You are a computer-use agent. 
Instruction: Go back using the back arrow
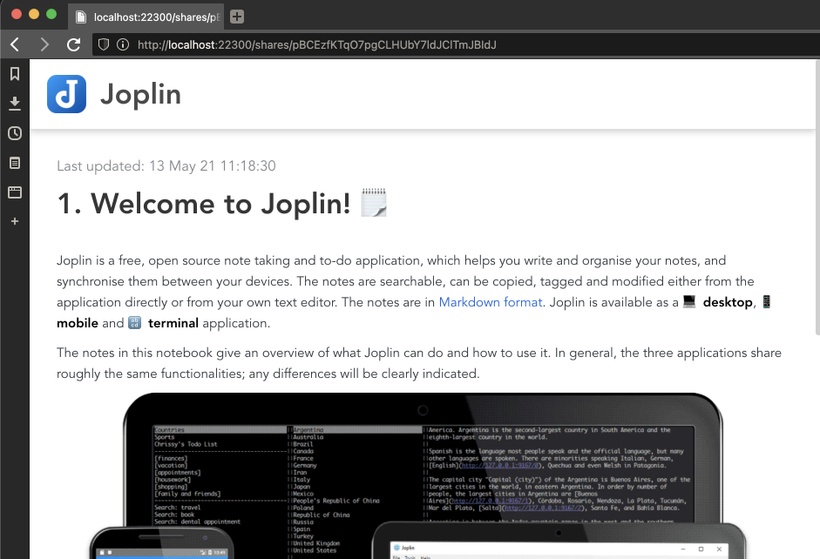pyautogui.click(x=15, y=45)
